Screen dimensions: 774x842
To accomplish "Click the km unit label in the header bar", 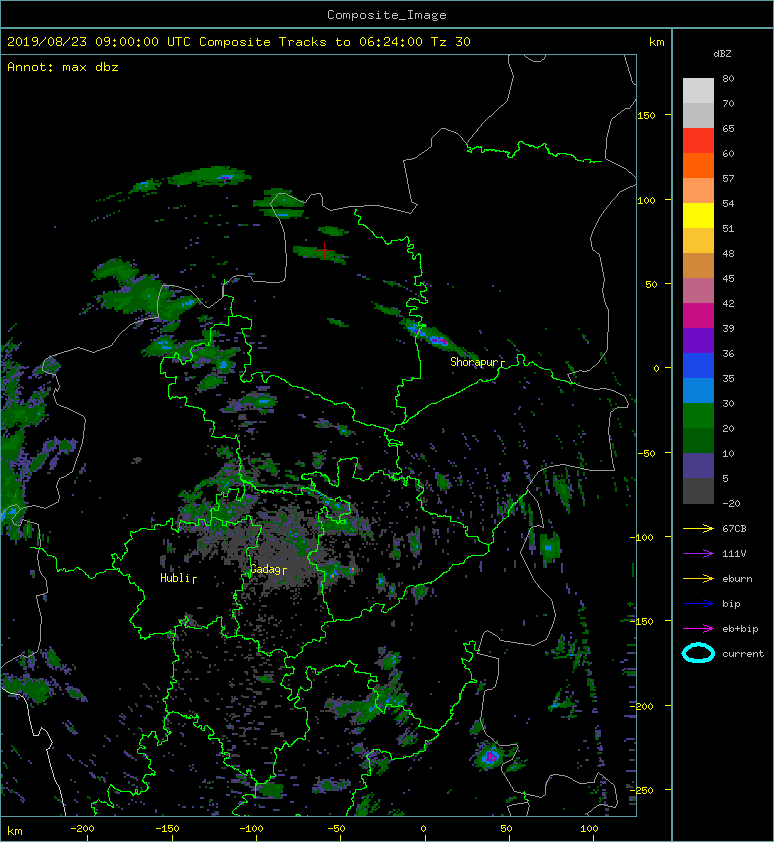I will (x=656, y=42).
